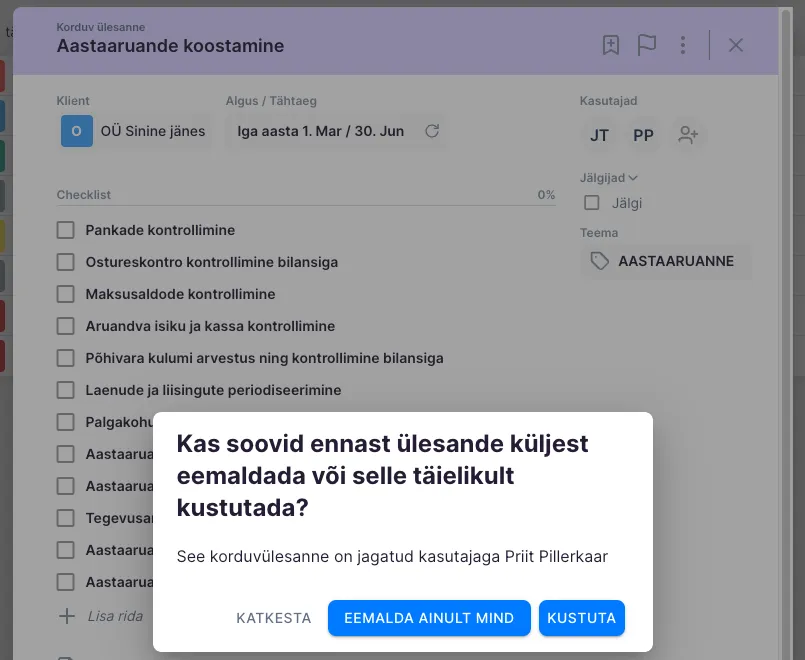The height and width of the screenshot is (660, 805).
Task: Open the Iga aasta date range picker
Action: tap(320, 131)
